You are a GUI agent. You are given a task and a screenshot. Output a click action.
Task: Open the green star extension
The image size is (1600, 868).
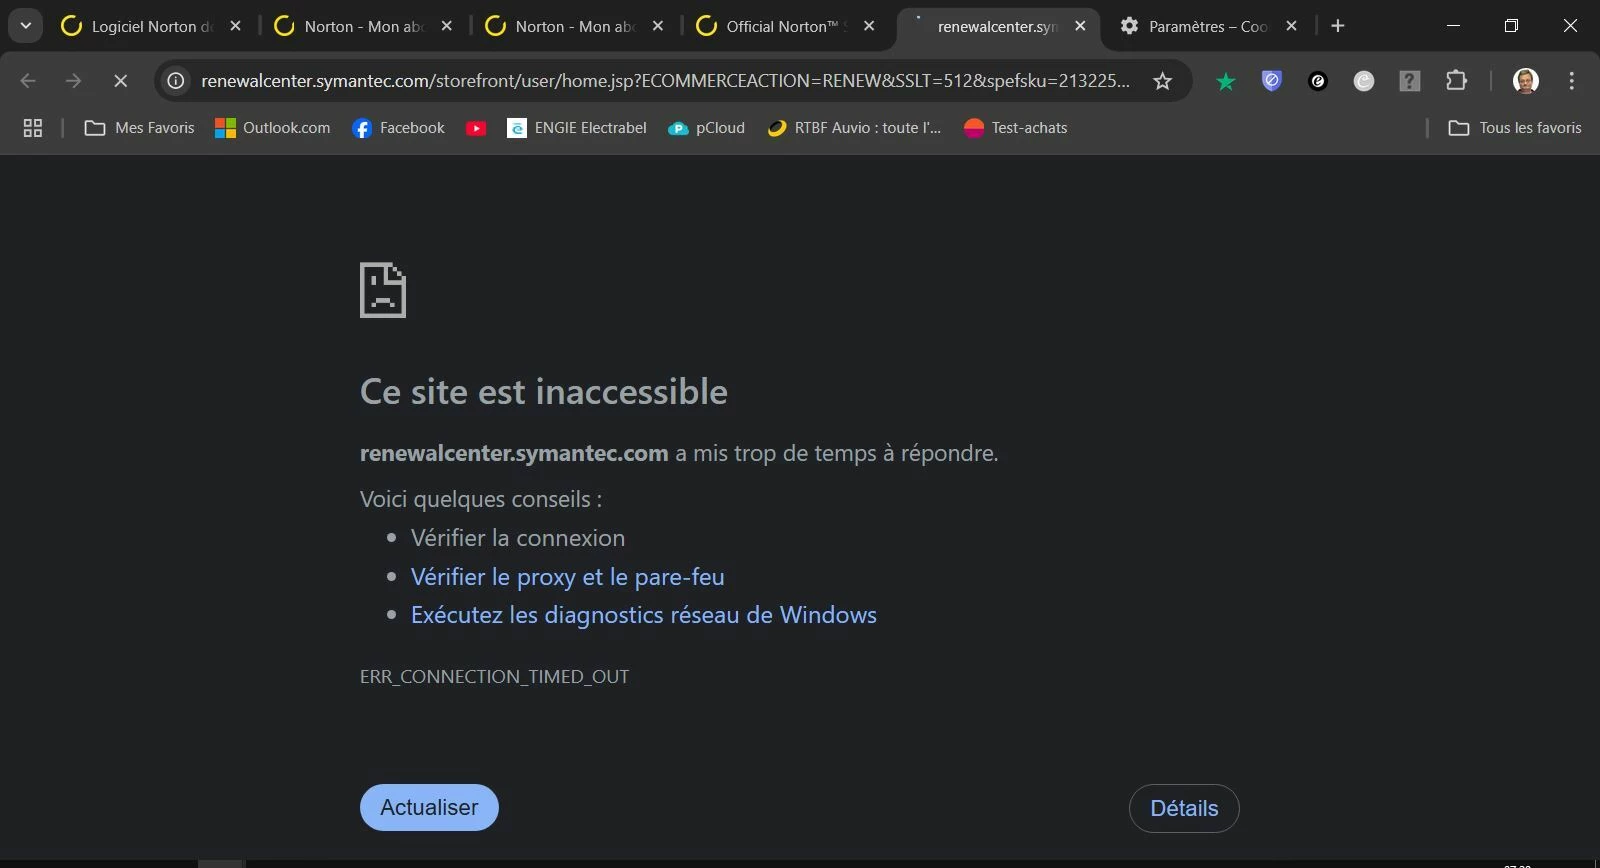(1225, 81)
